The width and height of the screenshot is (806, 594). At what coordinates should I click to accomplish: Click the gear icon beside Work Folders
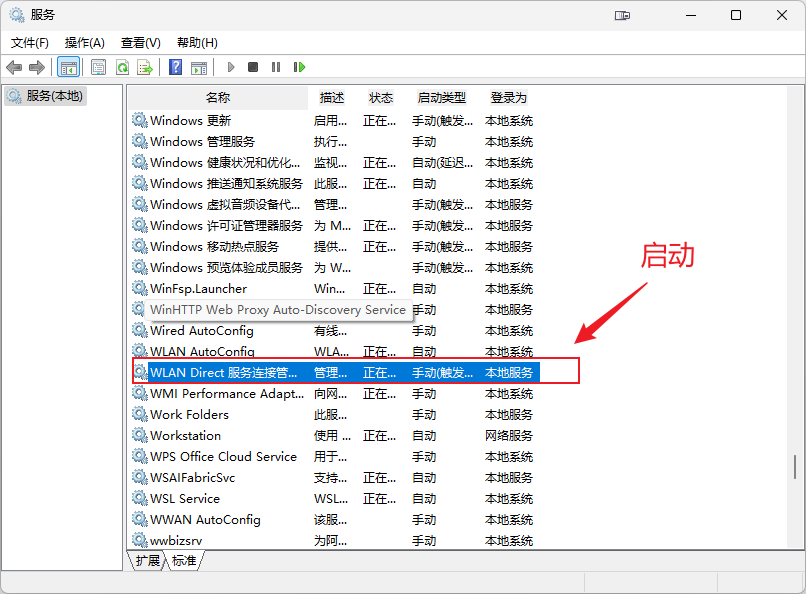[x=139, y=414]
